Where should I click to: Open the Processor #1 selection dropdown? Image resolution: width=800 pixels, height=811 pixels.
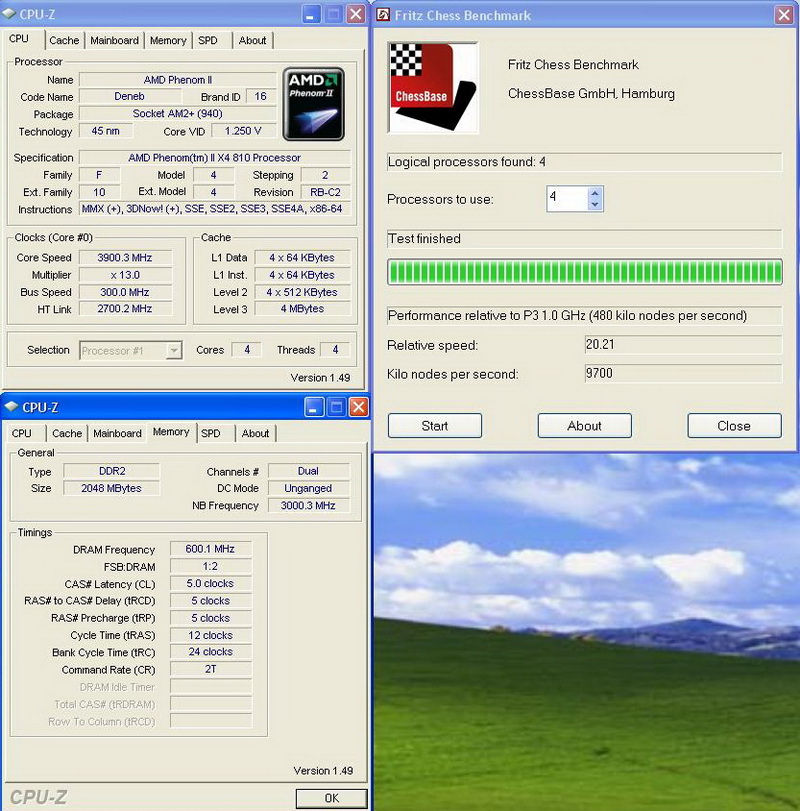click(174, 350)
